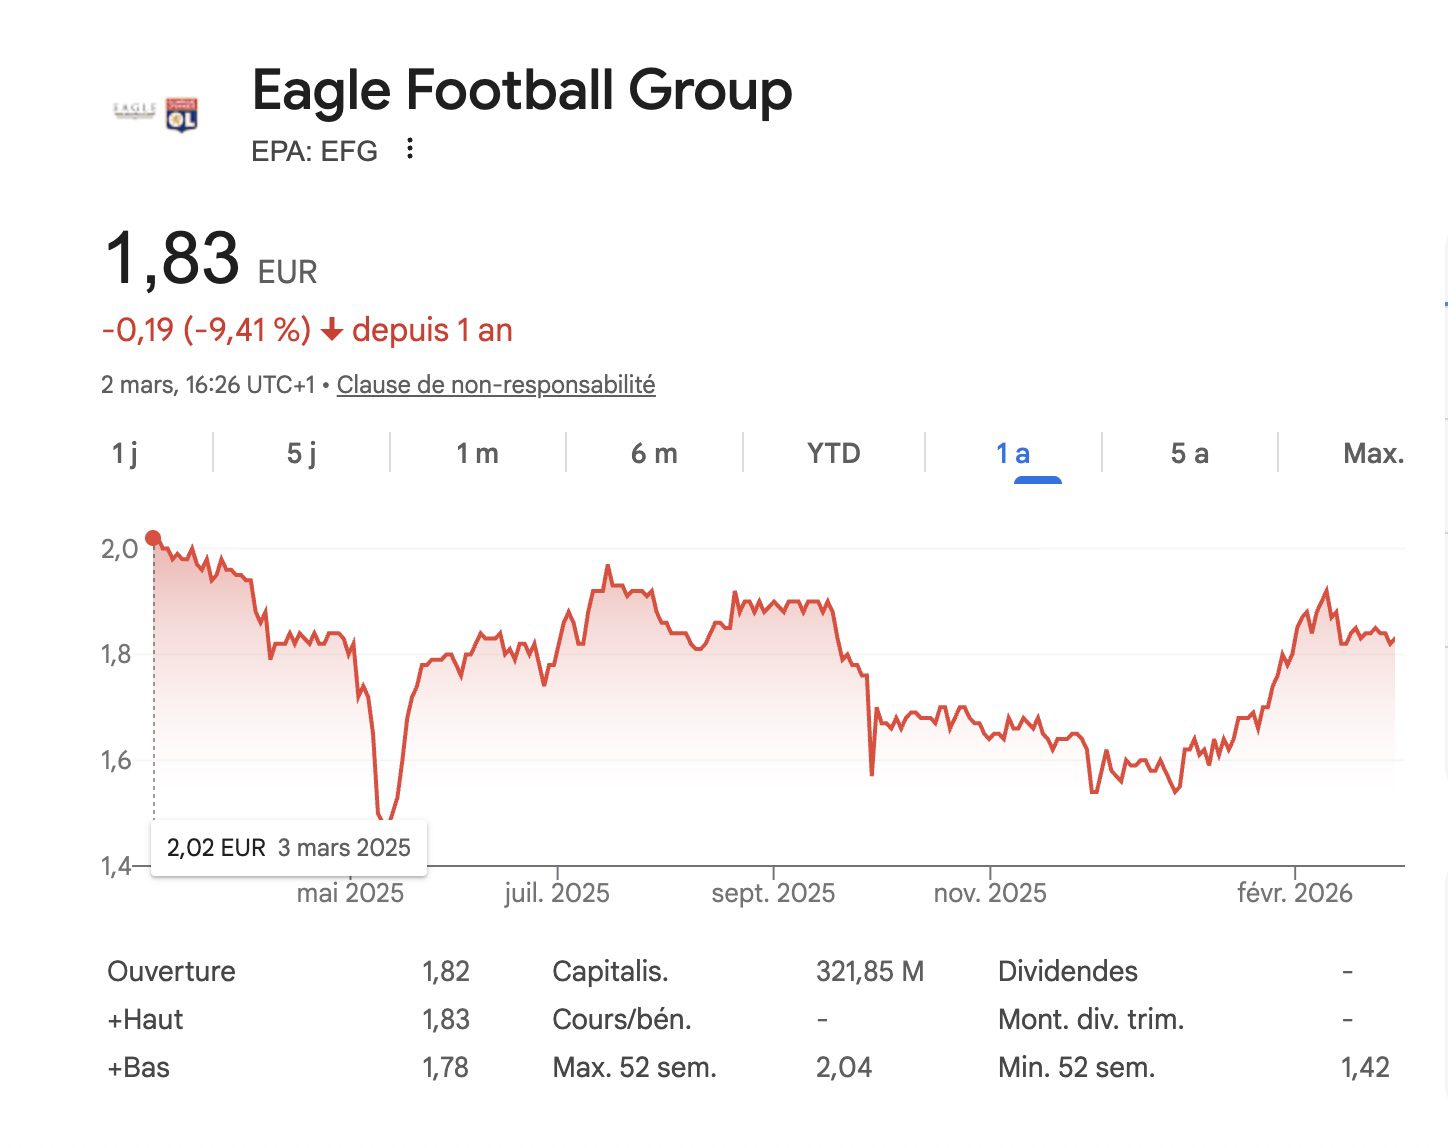Select the 1 a time range
1448x1148 pixels.
1013,454
